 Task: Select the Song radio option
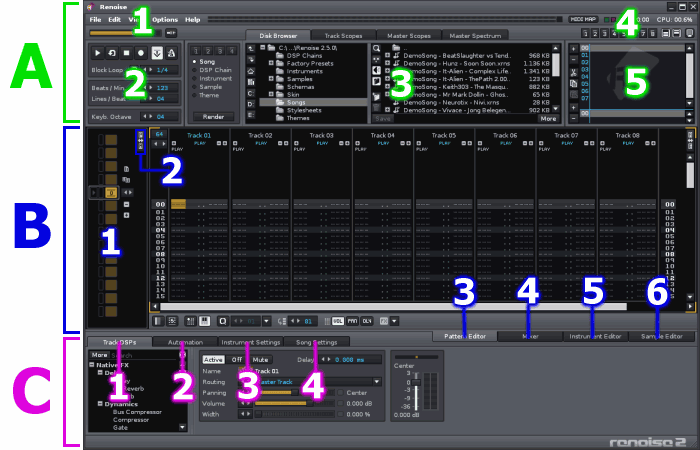tap(204, 62)
